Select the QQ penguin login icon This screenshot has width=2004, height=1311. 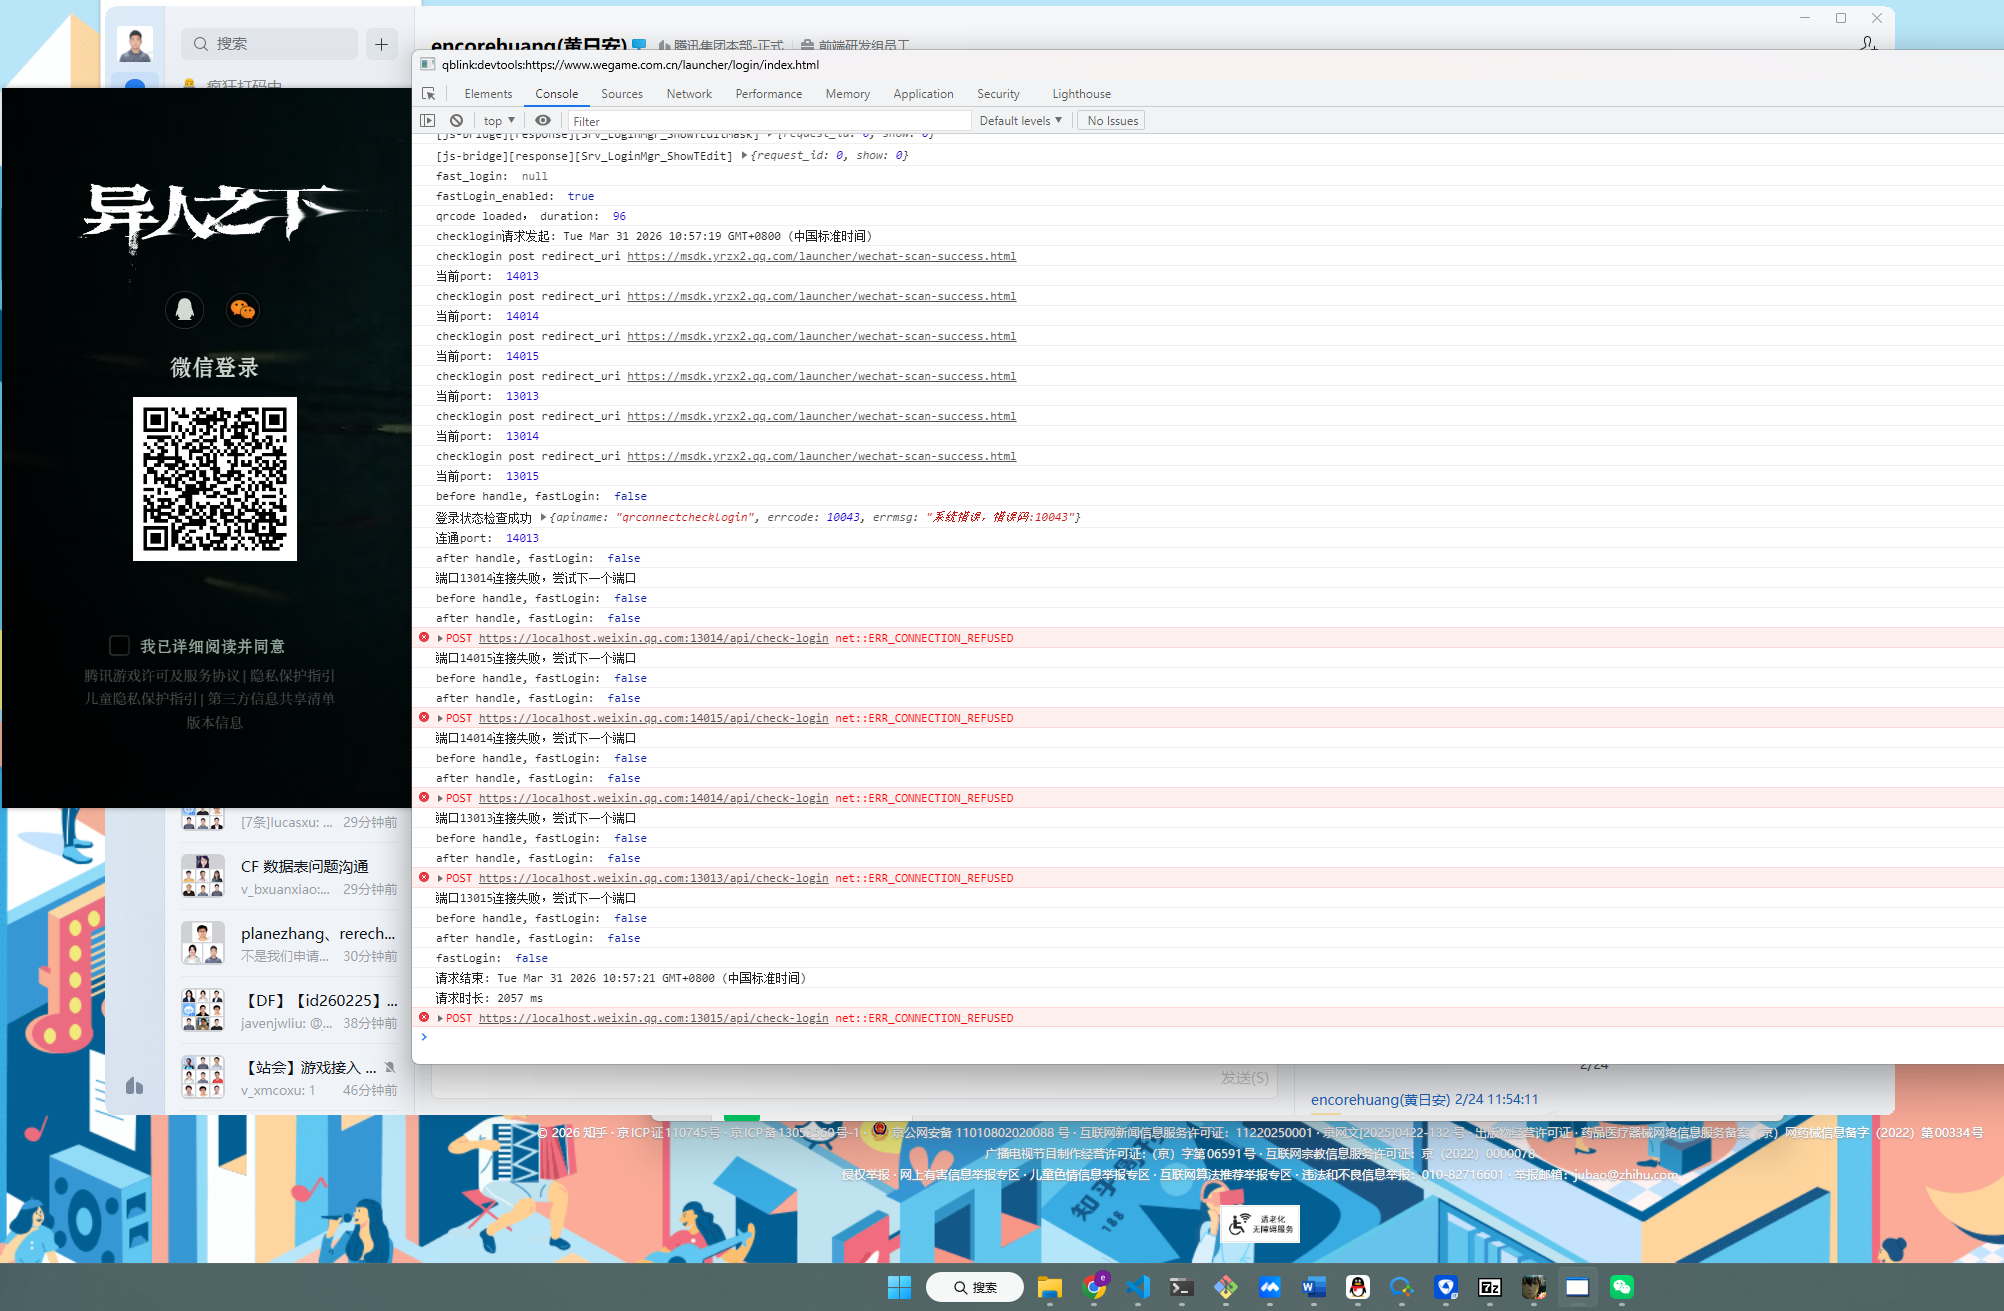point(185,310)
